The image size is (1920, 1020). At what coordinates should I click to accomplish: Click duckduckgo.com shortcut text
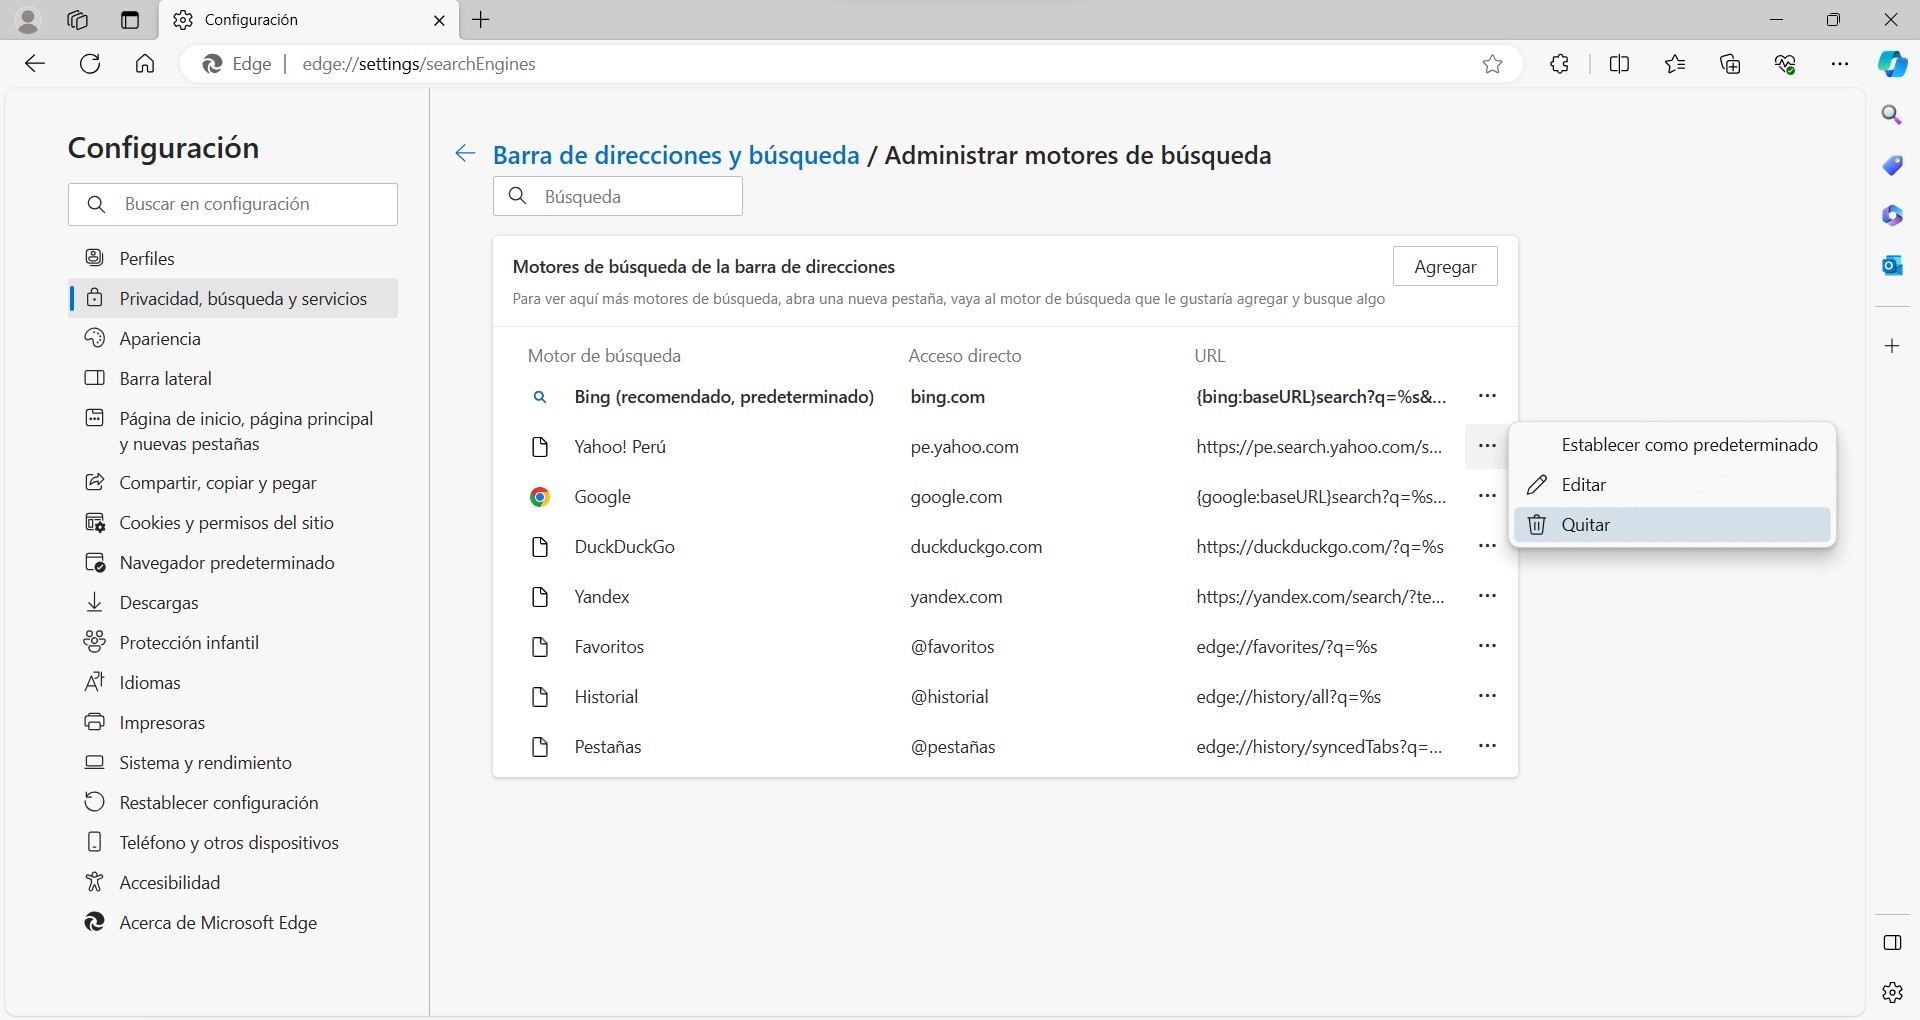[976, 547]
